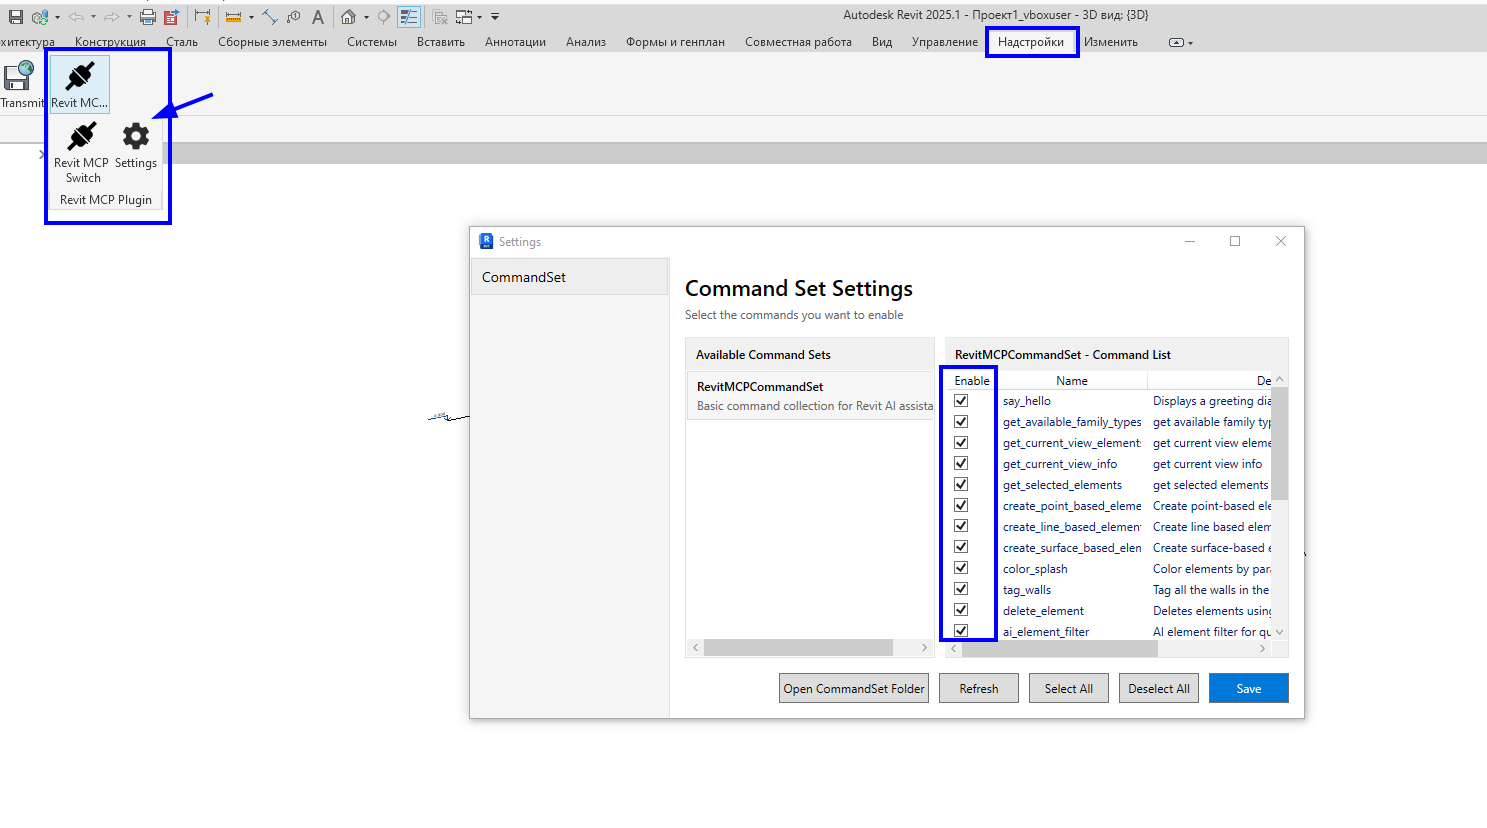1487x828 pixels.
Task: Select the Measure ruler tool
Action: pyautogui.click(x=233, y=17)
